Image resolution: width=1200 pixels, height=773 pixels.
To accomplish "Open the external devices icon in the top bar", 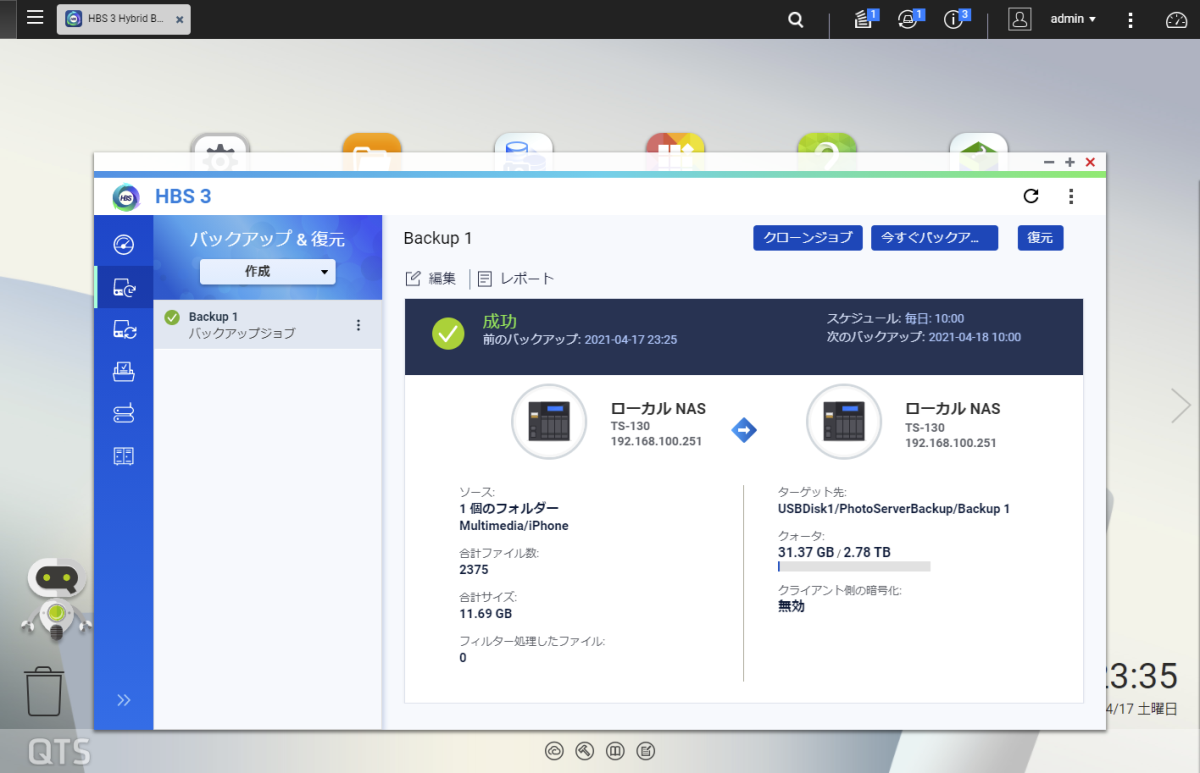I will coord(909,19).
